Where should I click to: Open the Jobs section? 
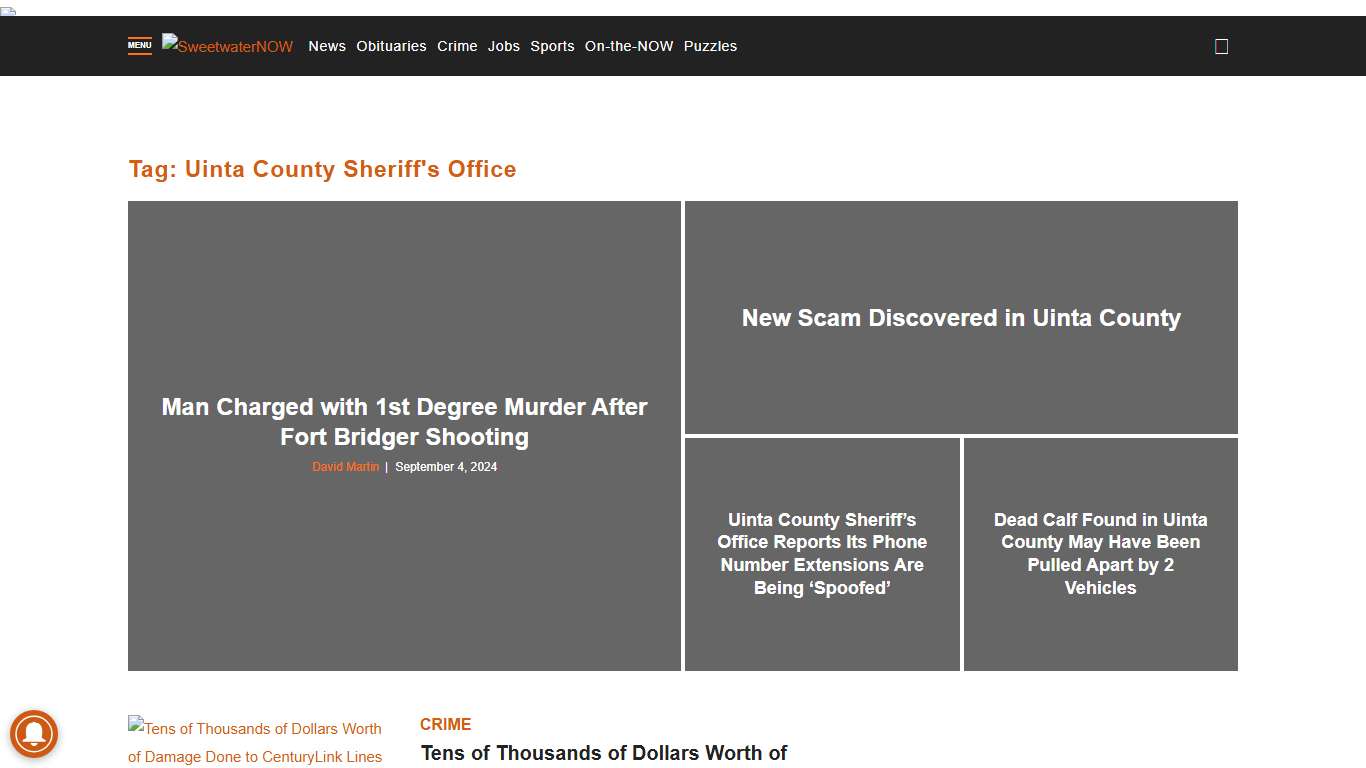[x=504, y=46]
